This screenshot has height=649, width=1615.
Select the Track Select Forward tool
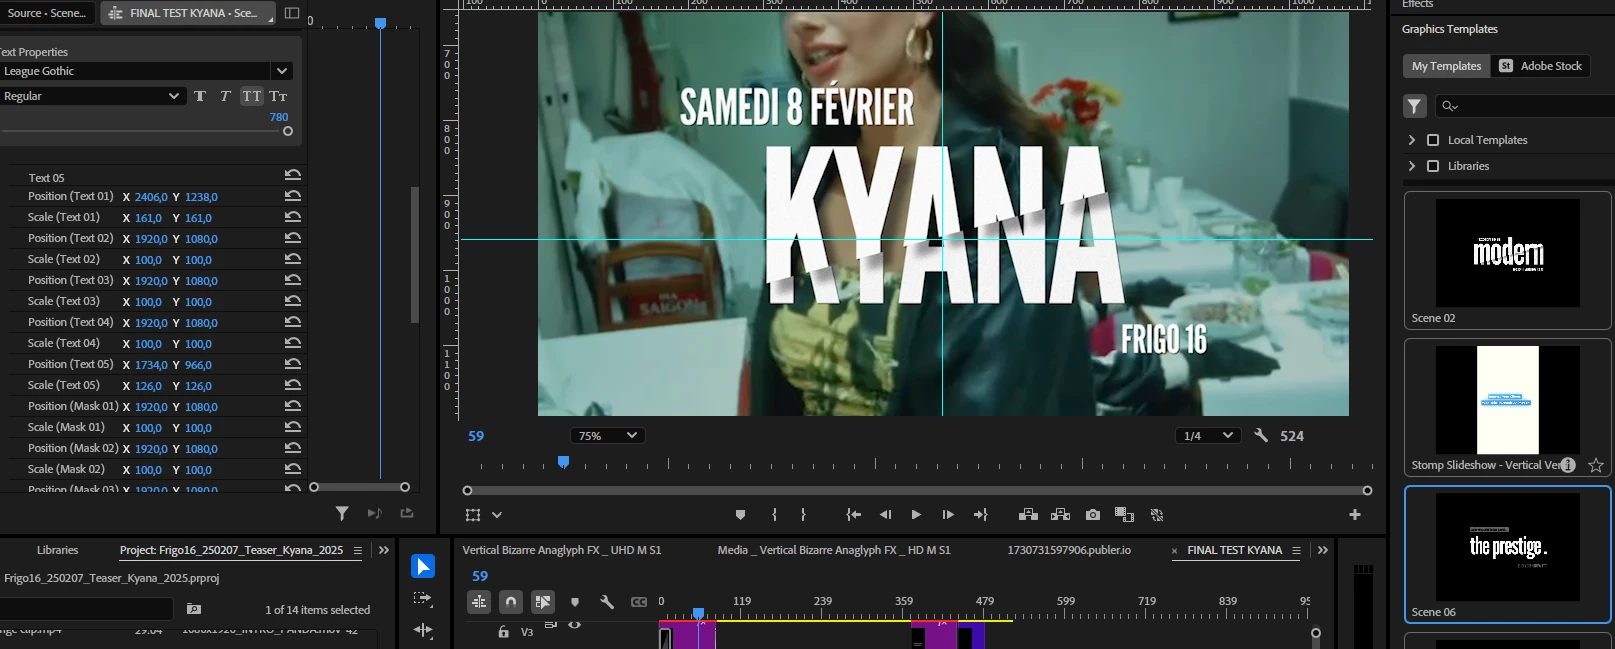[x=423, y=598]
